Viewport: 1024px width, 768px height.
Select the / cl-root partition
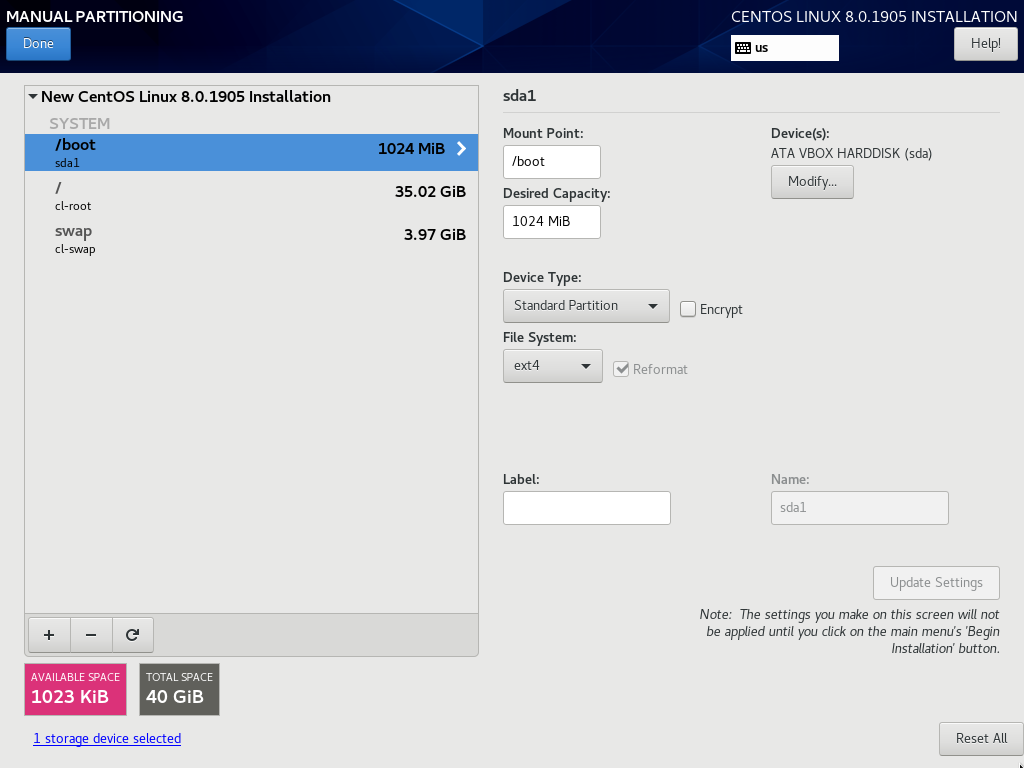tap(250, 197)
